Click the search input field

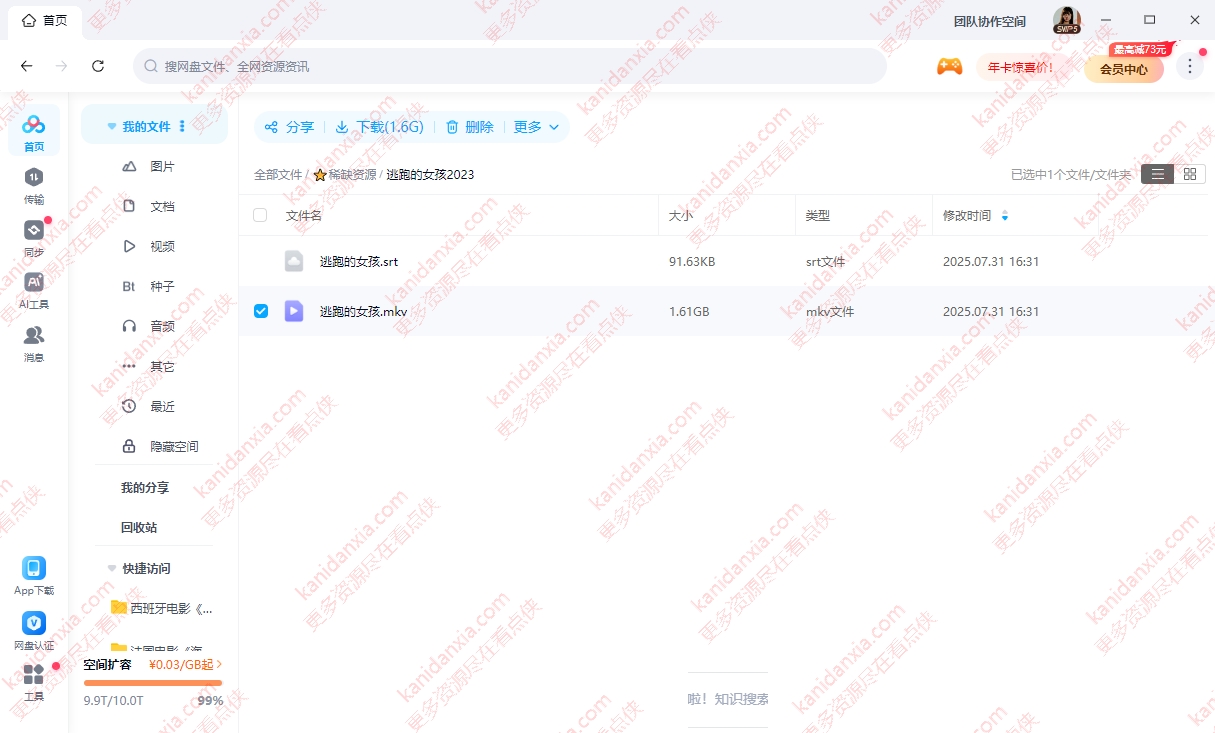pos(510,66)
